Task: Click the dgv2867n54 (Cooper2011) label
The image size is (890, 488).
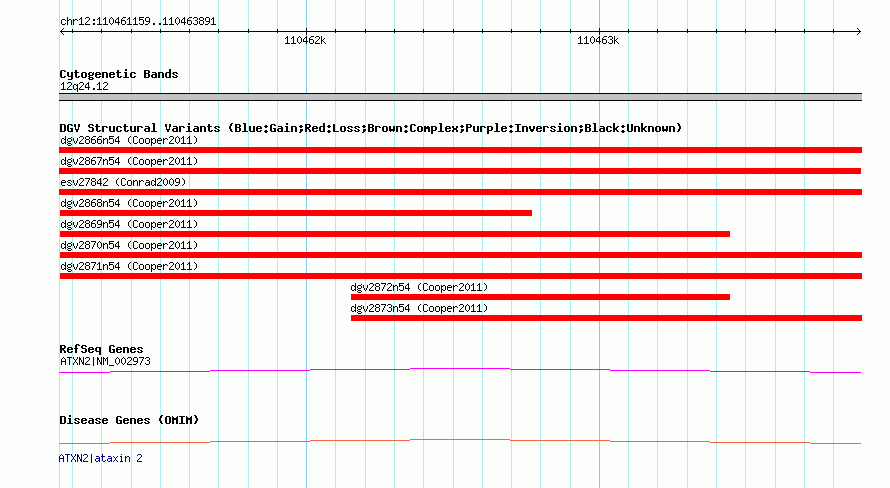Action: pyautogui.click(x=129, y=161)
